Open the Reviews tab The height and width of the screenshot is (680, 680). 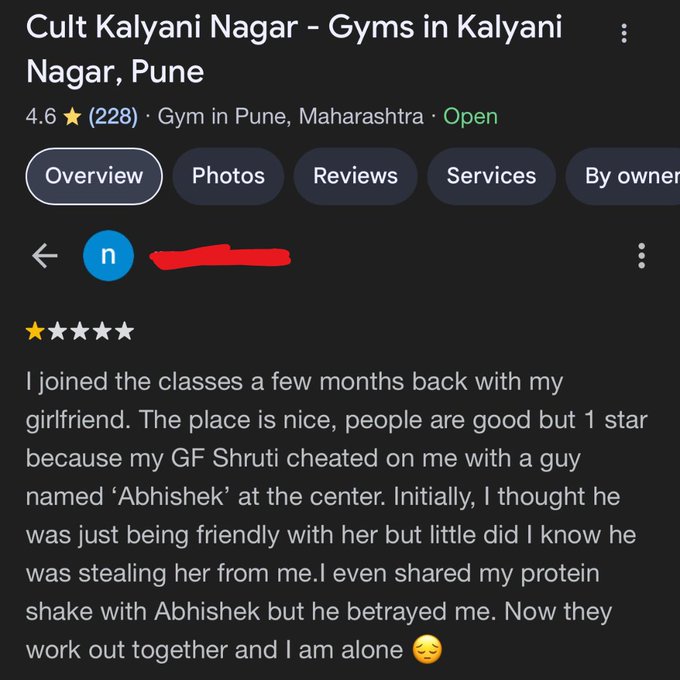[355, 176]
